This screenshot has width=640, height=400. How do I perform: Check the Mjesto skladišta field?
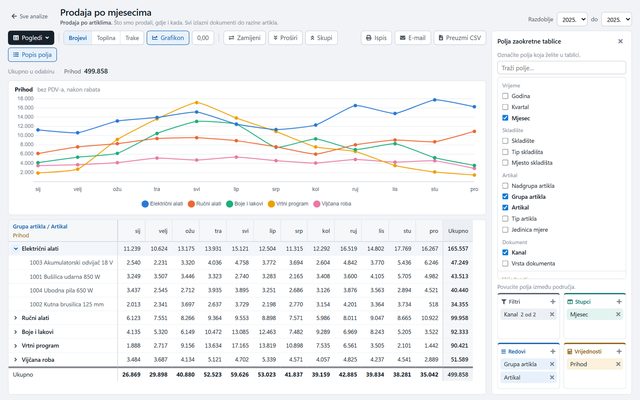pyautogui.click(x=505, y=162)
